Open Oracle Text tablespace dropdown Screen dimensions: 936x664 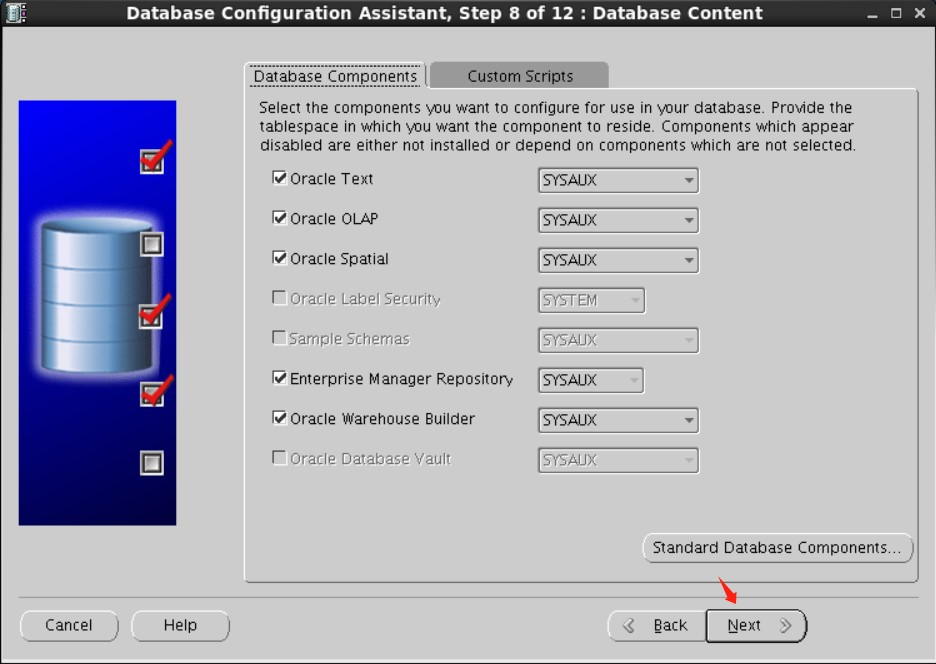tap(618, 180)
